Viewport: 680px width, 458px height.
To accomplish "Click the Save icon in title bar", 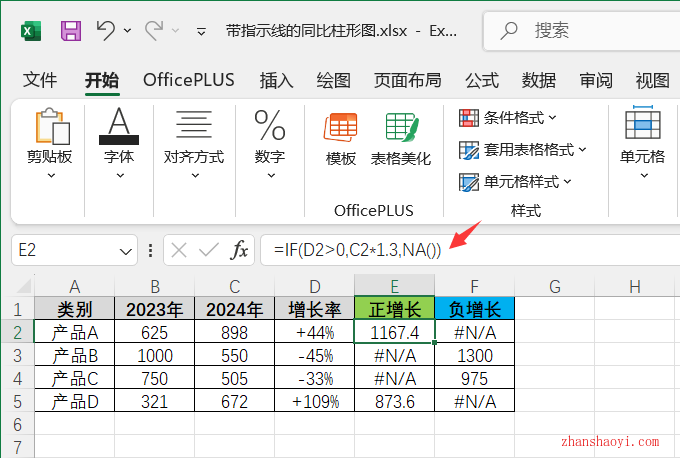I will tap(71, 31).
